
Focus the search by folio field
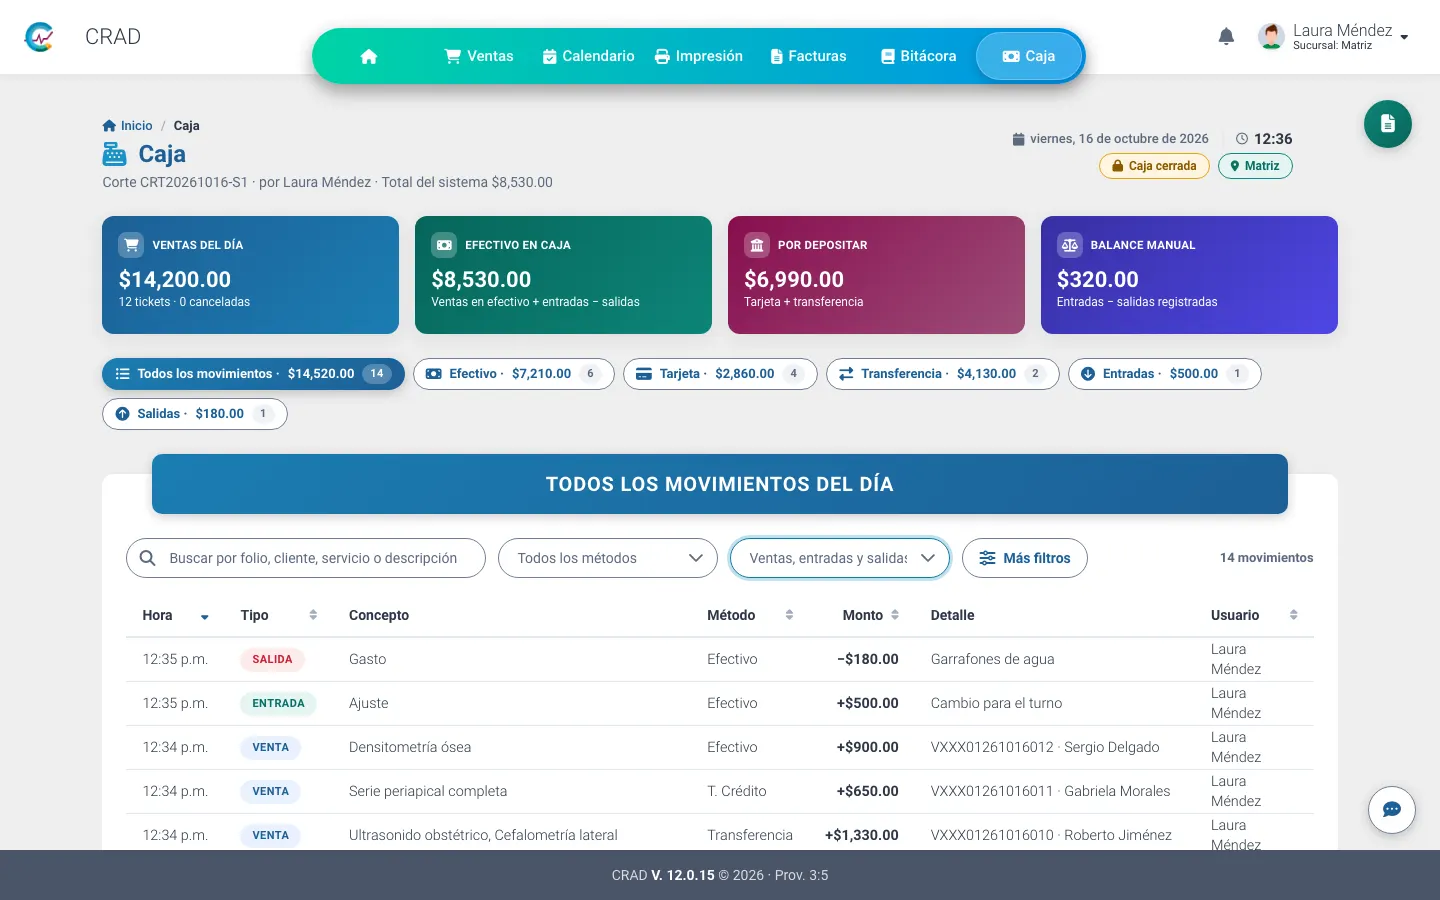(306, 558)
